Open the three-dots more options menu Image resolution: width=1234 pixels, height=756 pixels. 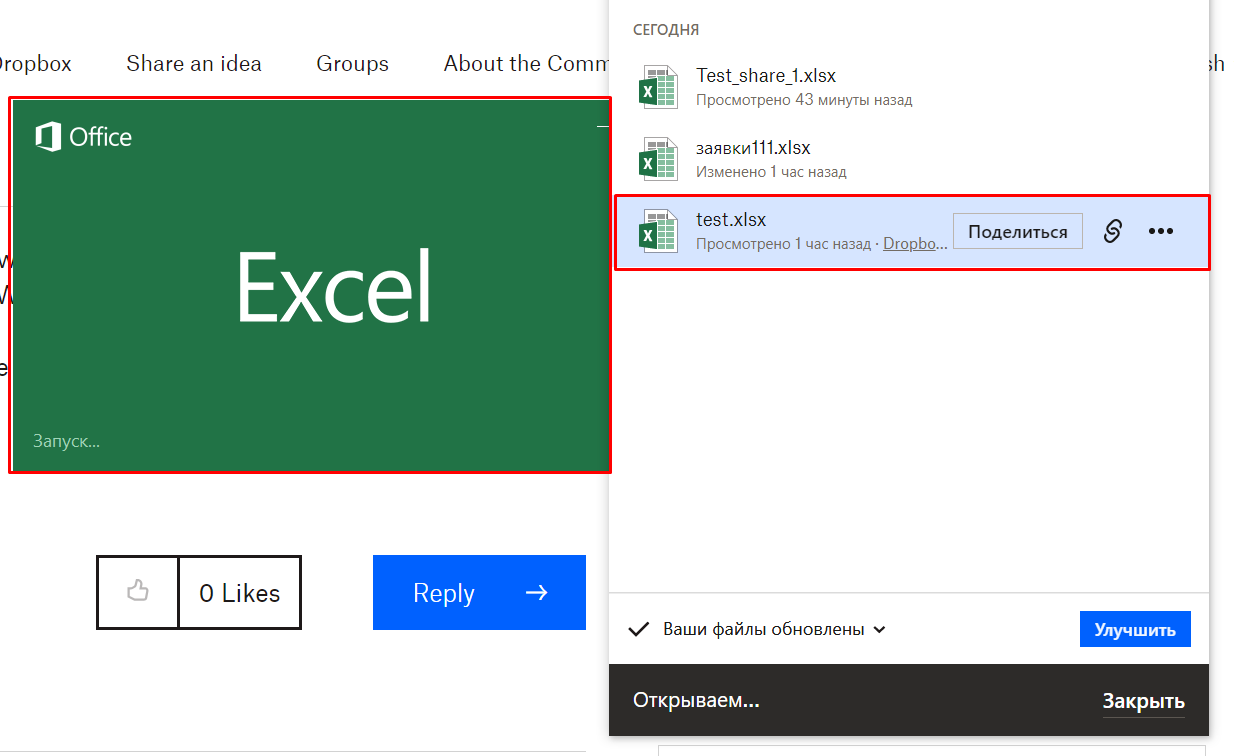pyautogui.click(x=1160, y=231)
